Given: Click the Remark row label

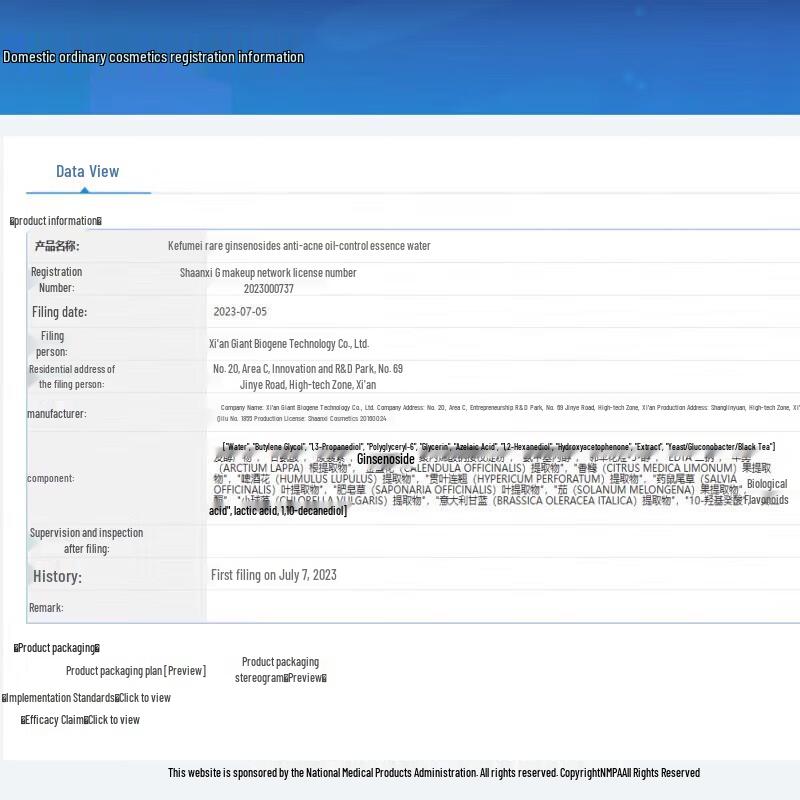Looking at the screenshot, I should pyautogui.click(x=46, y=608).
